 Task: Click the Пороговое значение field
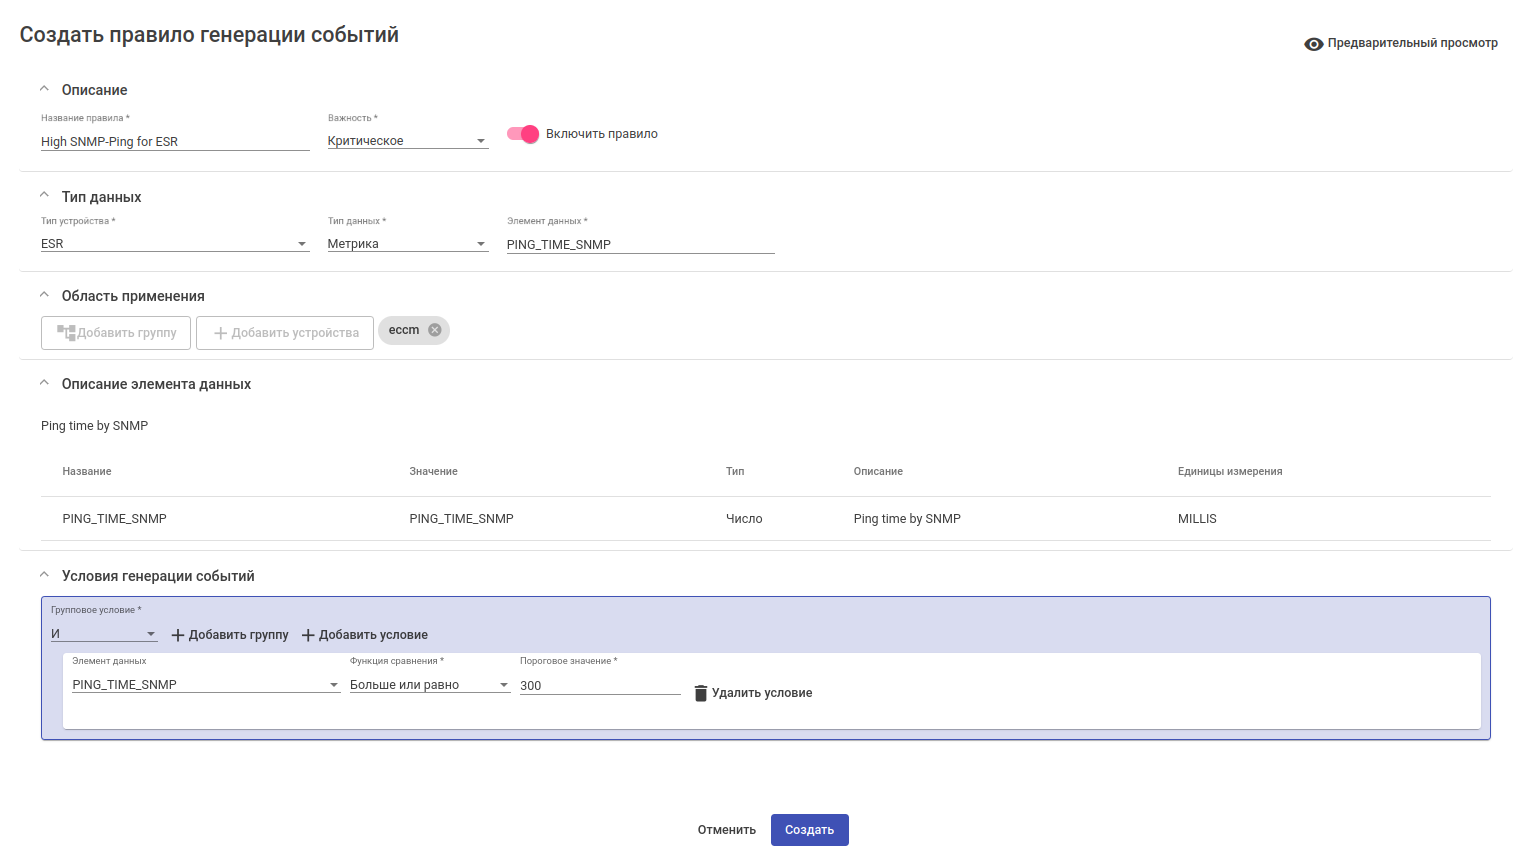pos(599,686)
